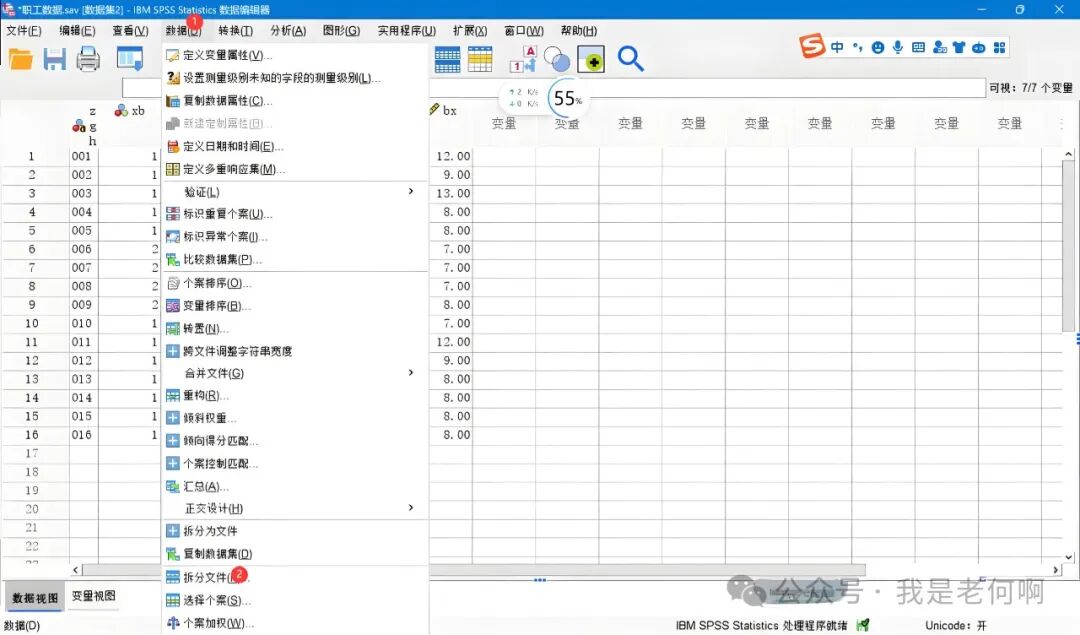Screen dimensions: 1080x635
Task: Open the 扩展(X) menu
Action: [x=470, y=30]
